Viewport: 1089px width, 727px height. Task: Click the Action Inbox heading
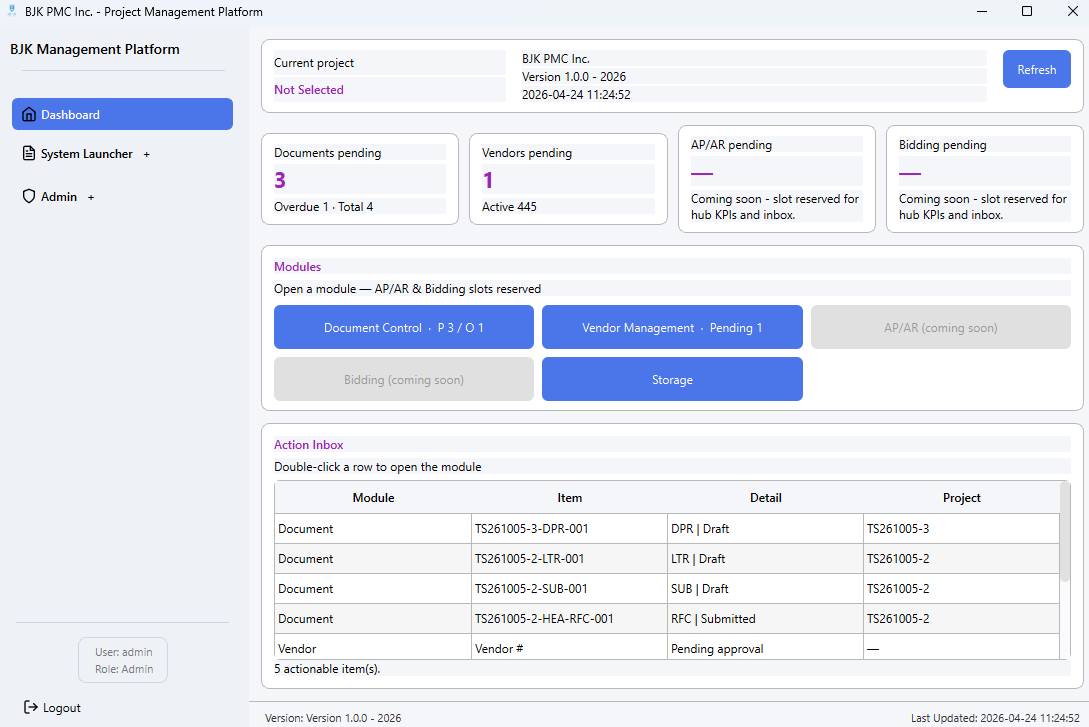click(x=308, y=444)
